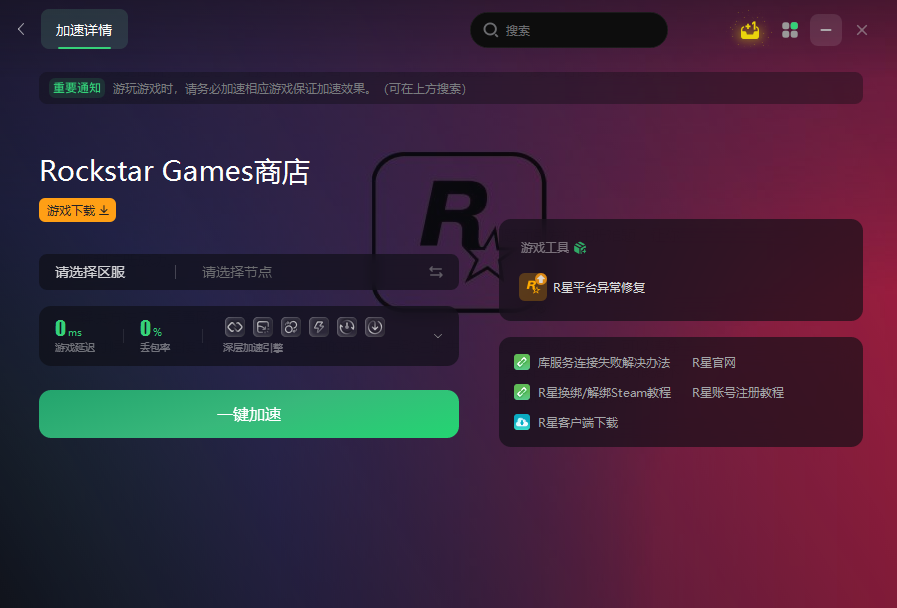
Task: Close the window with the X icon
Action: (862, 30)
